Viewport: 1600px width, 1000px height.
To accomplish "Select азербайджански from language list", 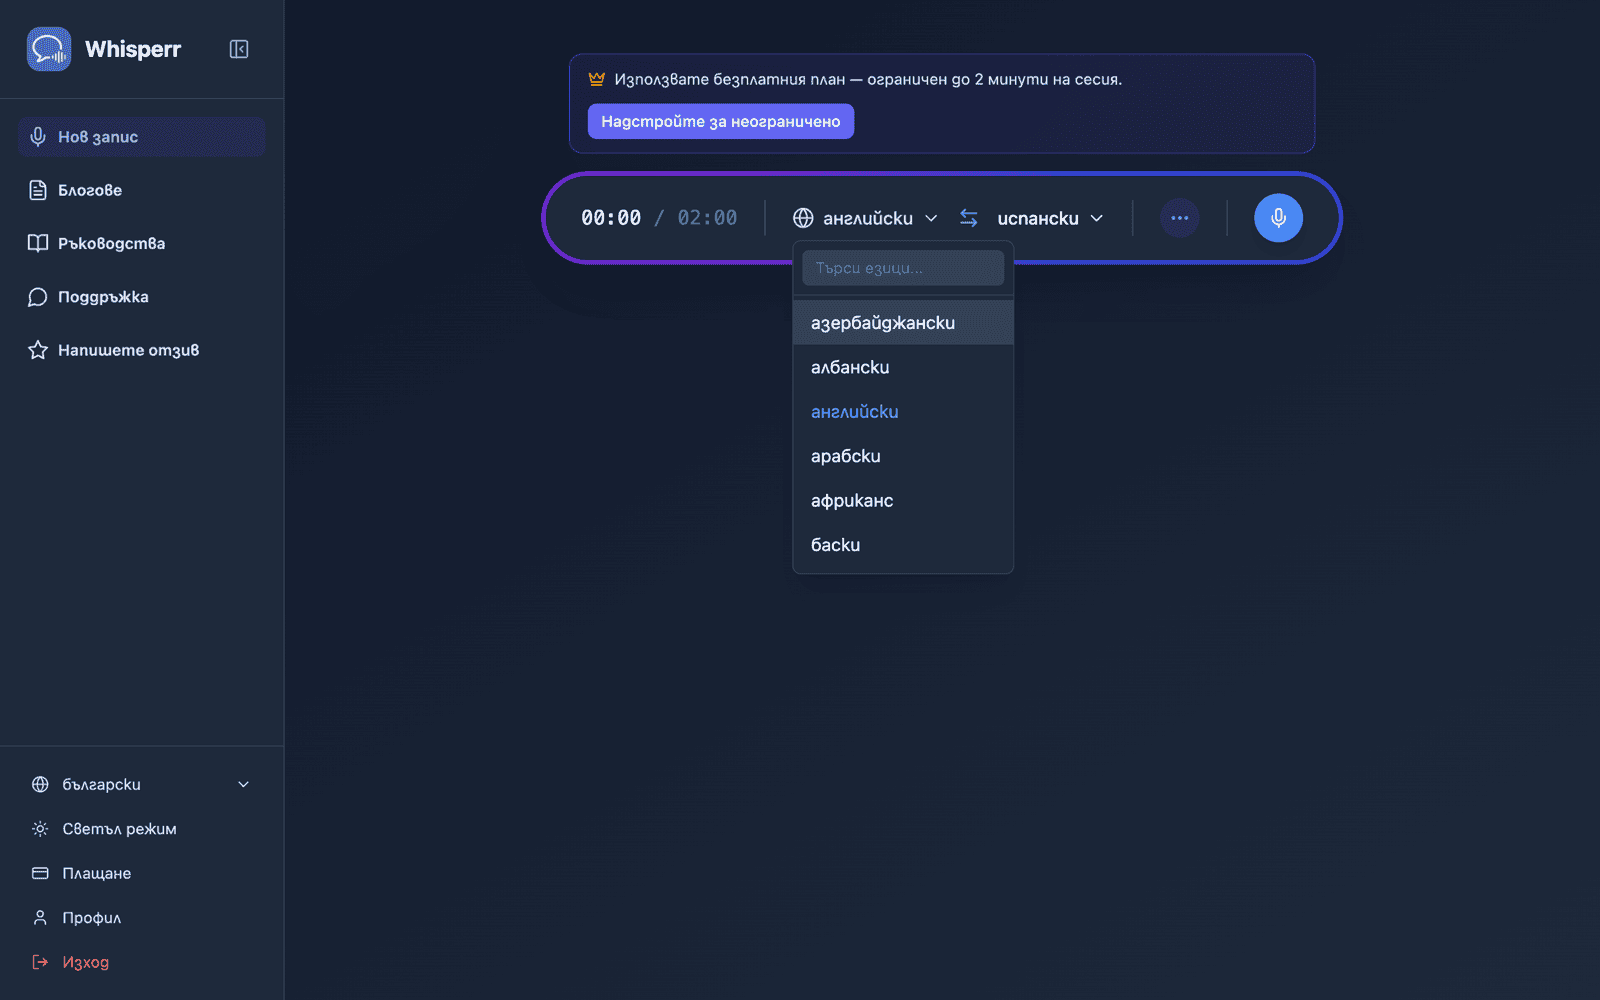I will pos(903,323).
